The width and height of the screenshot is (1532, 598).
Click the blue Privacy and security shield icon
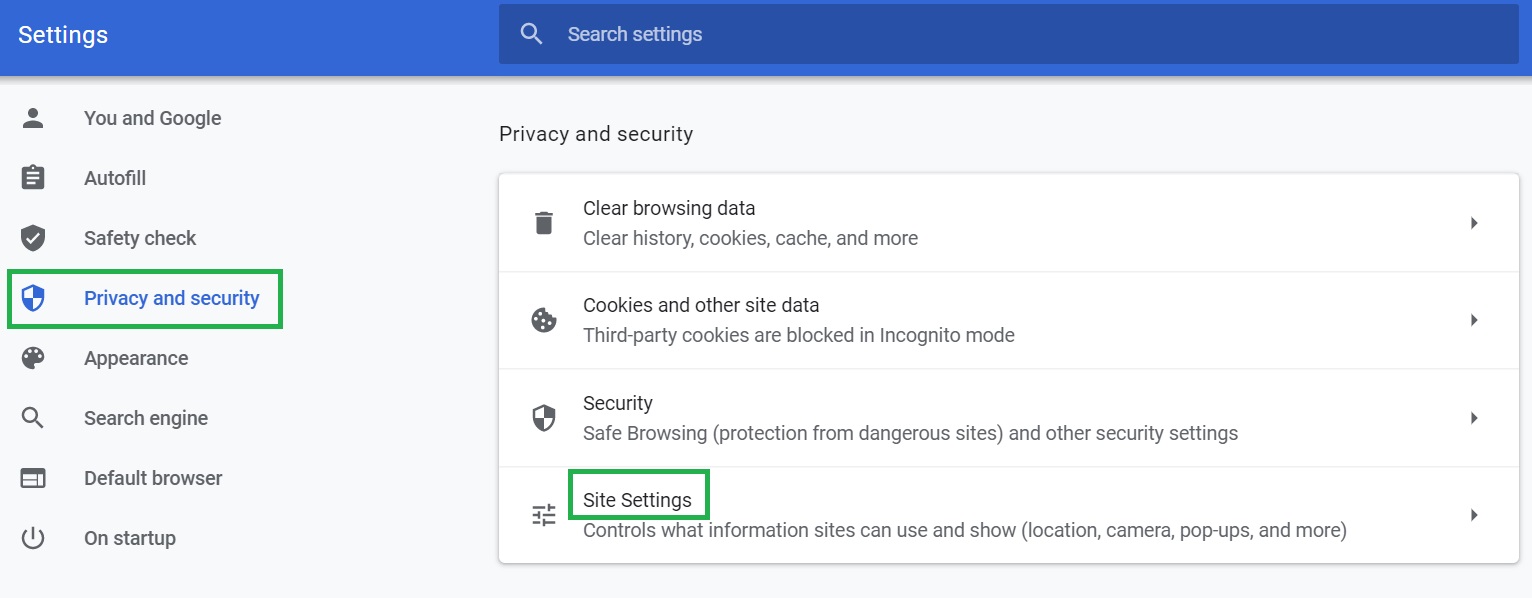(33, 298)
